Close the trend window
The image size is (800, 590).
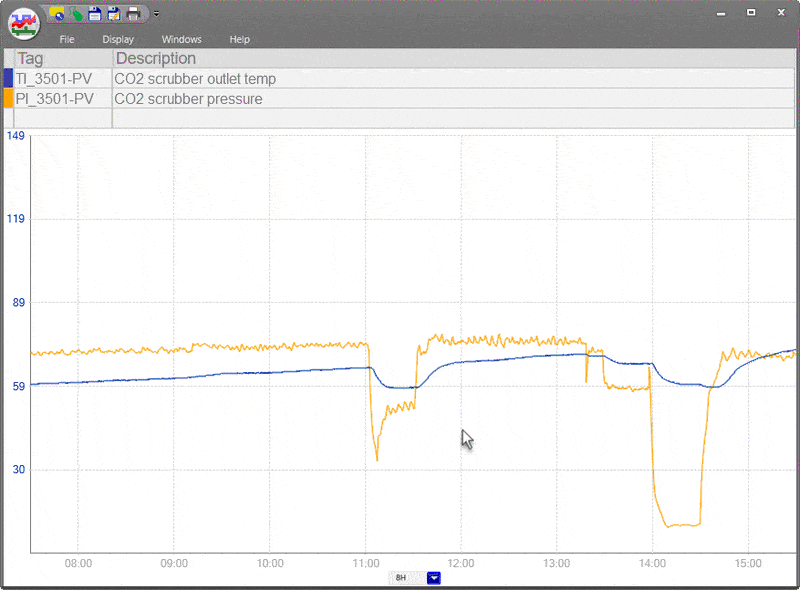[x=781, y=12]
